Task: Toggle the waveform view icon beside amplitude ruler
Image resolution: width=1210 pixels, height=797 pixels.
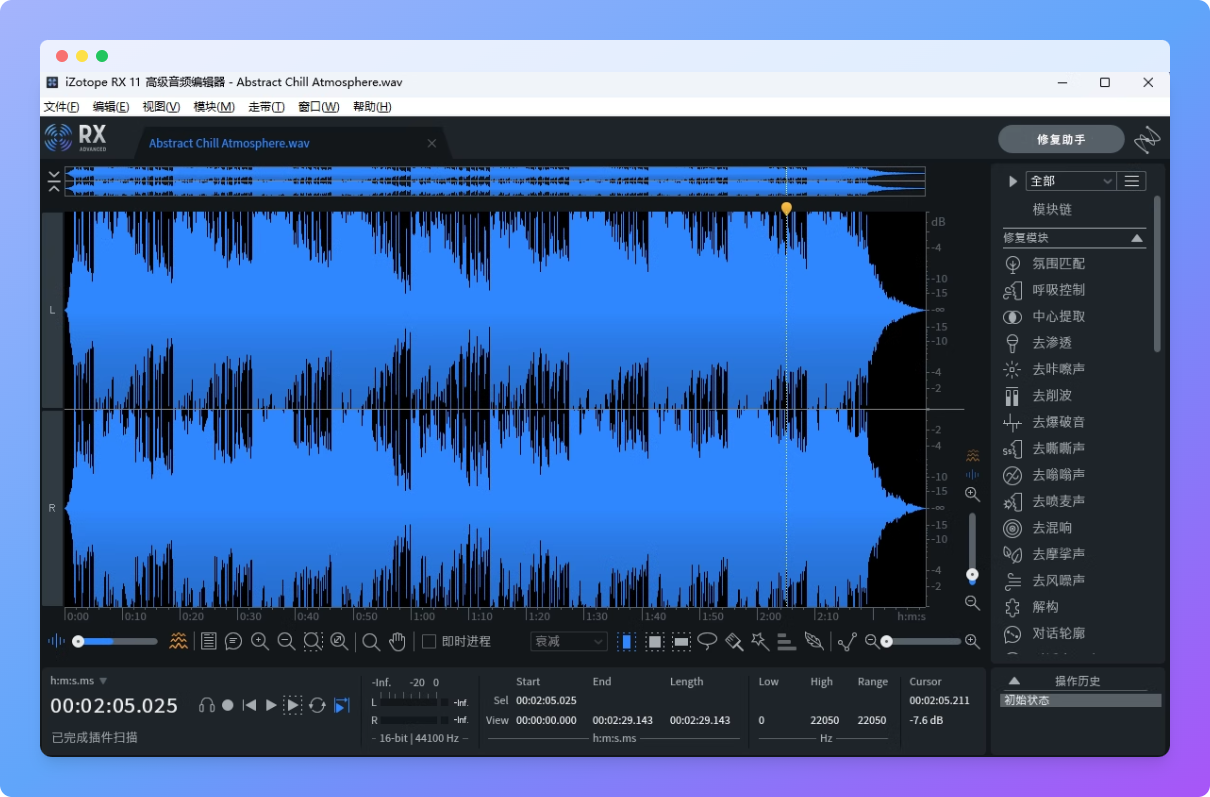Action: pyautogui.click(x=972, y=474)
